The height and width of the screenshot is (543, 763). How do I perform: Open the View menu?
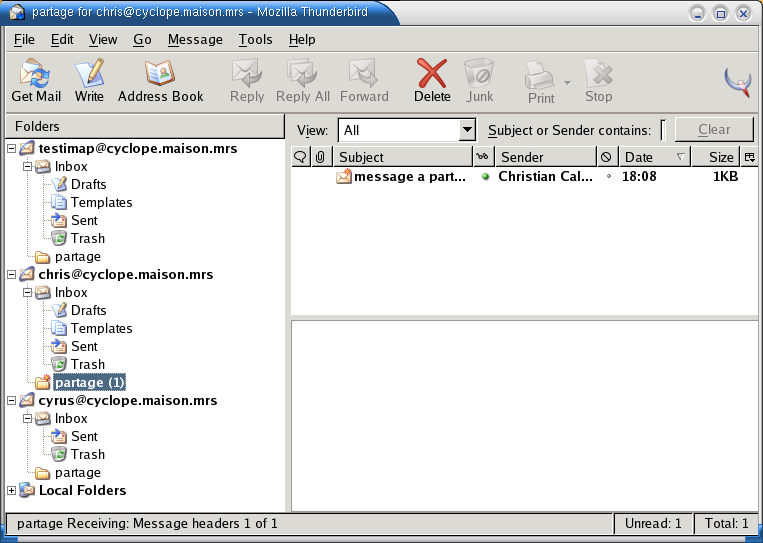click(103, 39)
